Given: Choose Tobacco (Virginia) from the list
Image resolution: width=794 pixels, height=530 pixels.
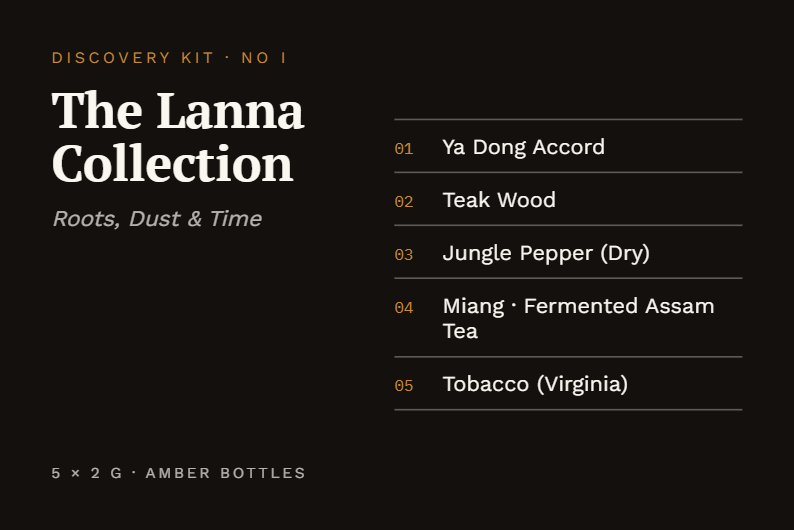Looking at the screenshot, I should [x=568, y=384].
